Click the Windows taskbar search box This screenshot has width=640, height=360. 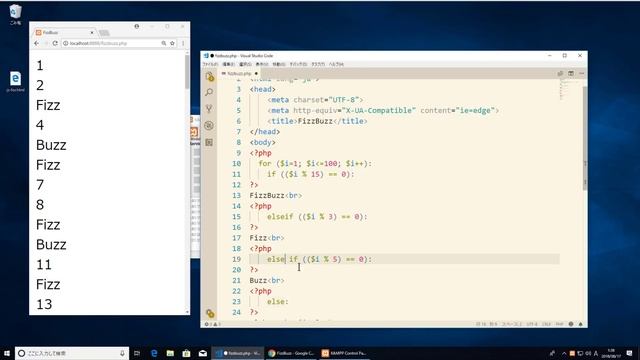click(x=72, y=353)
